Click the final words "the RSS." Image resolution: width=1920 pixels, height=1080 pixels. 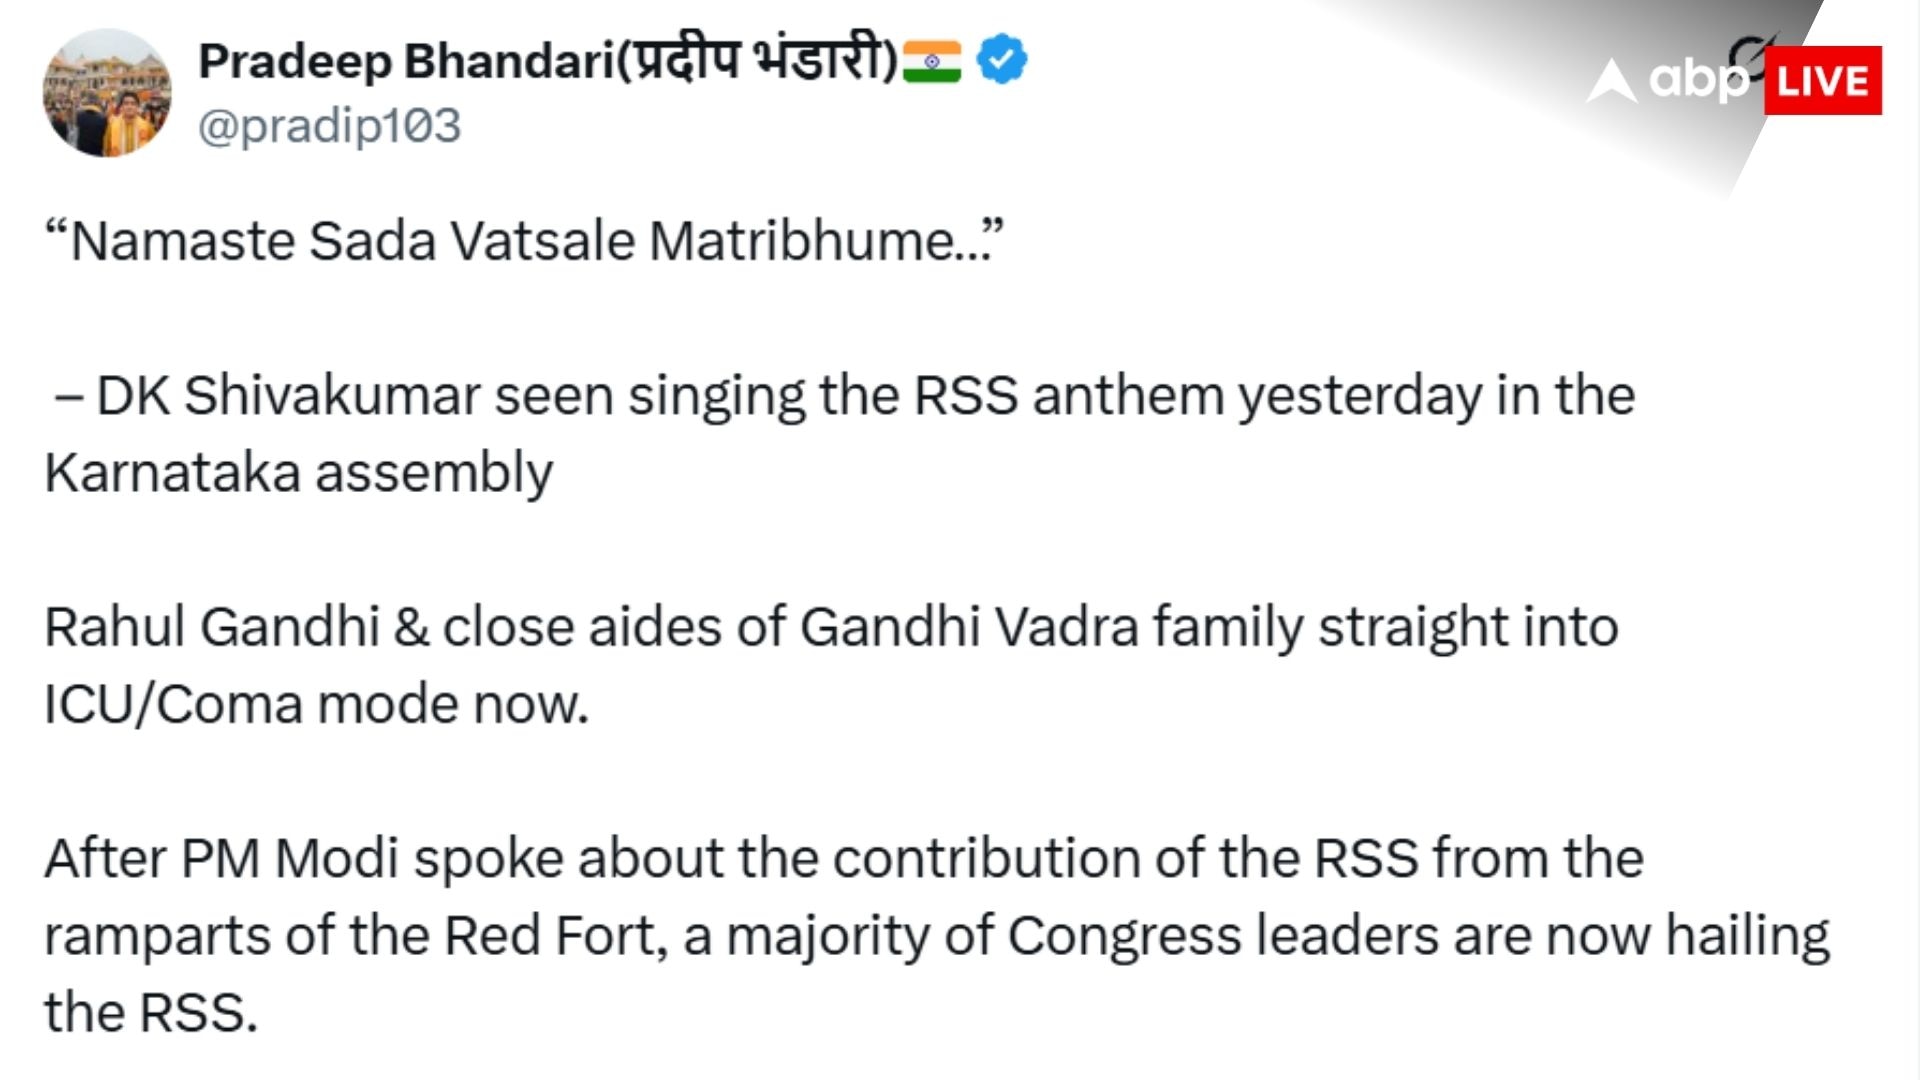point(151,1013)
